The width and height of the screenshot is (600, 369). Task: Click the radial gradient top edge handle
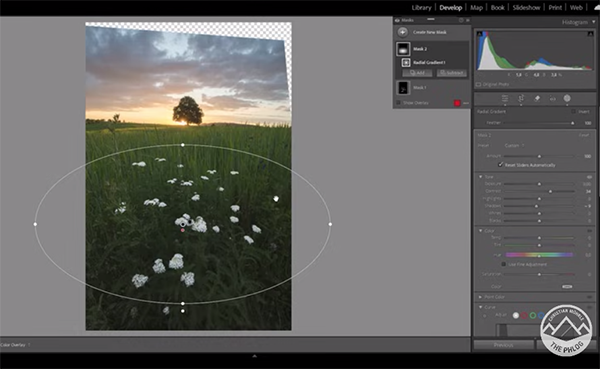tap(183, 145)
